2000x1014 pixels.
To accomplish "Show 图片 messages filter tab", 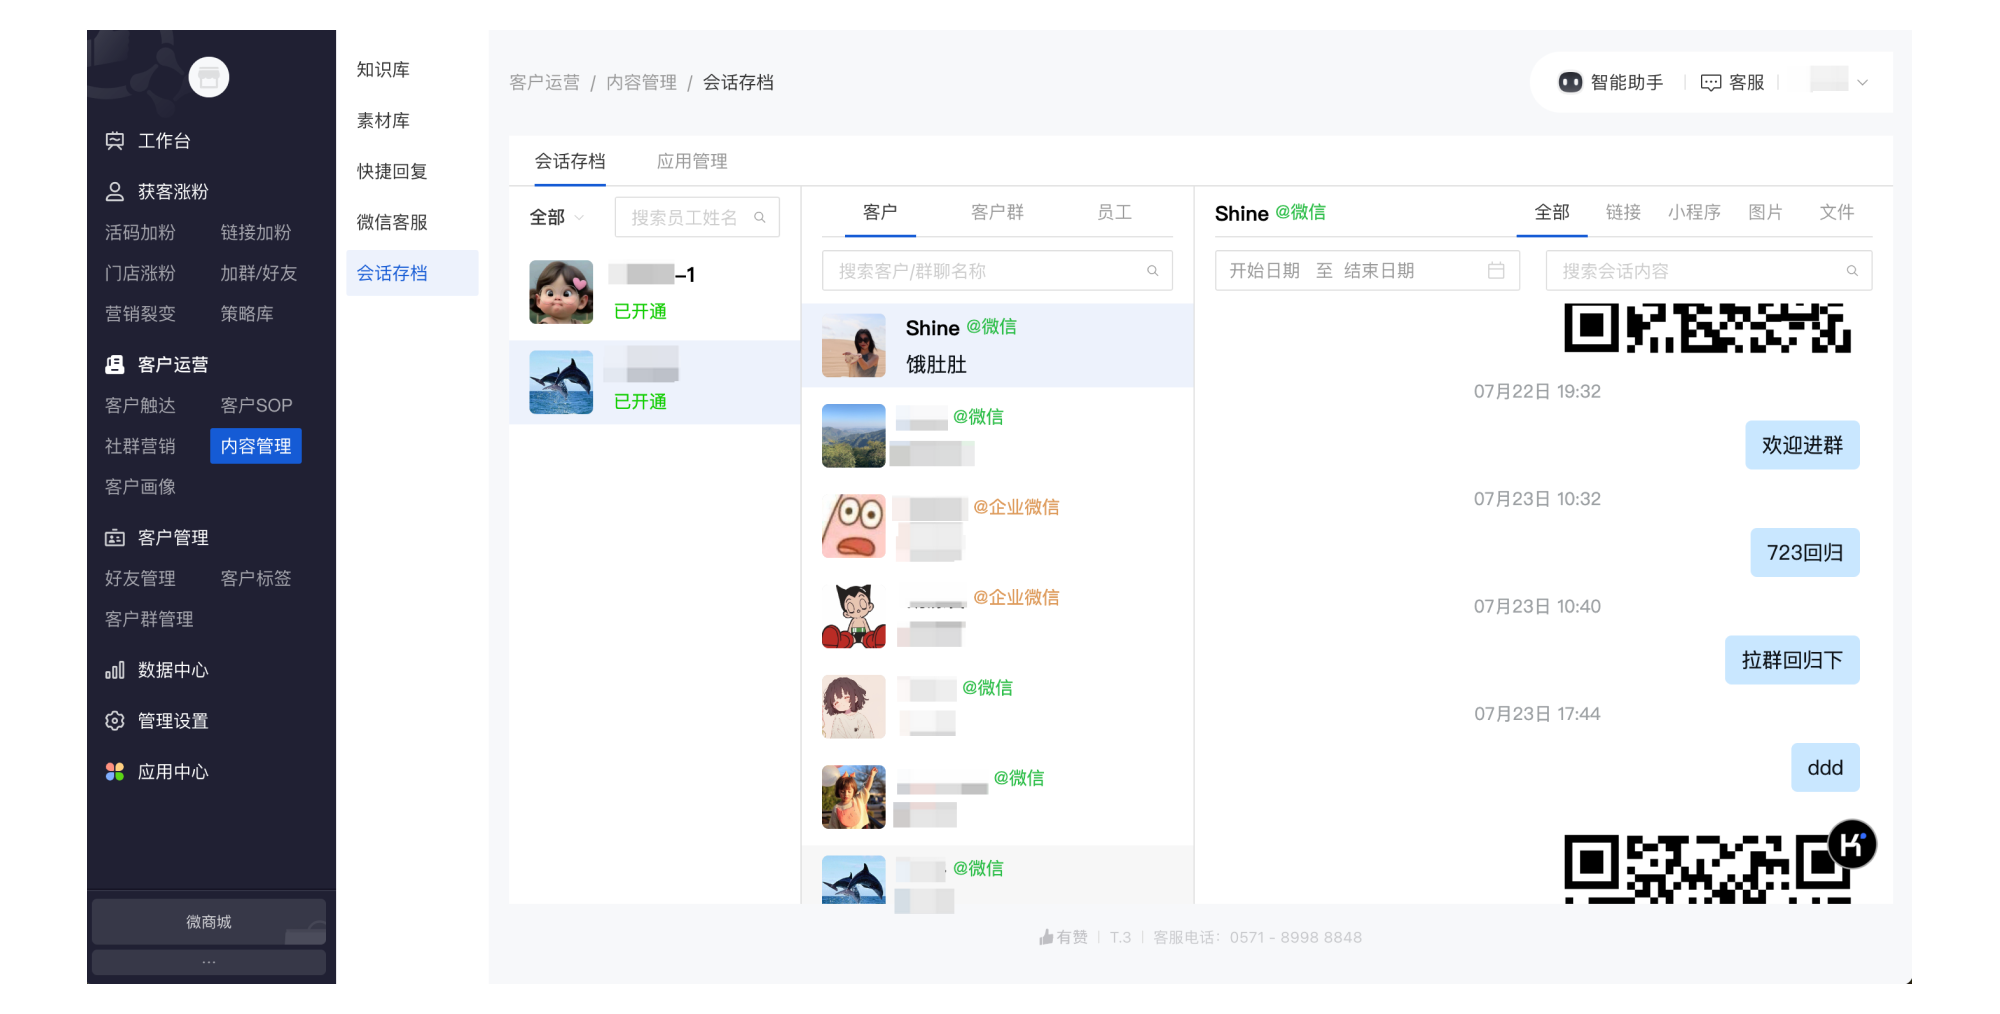I will [x=1765, y=212].
